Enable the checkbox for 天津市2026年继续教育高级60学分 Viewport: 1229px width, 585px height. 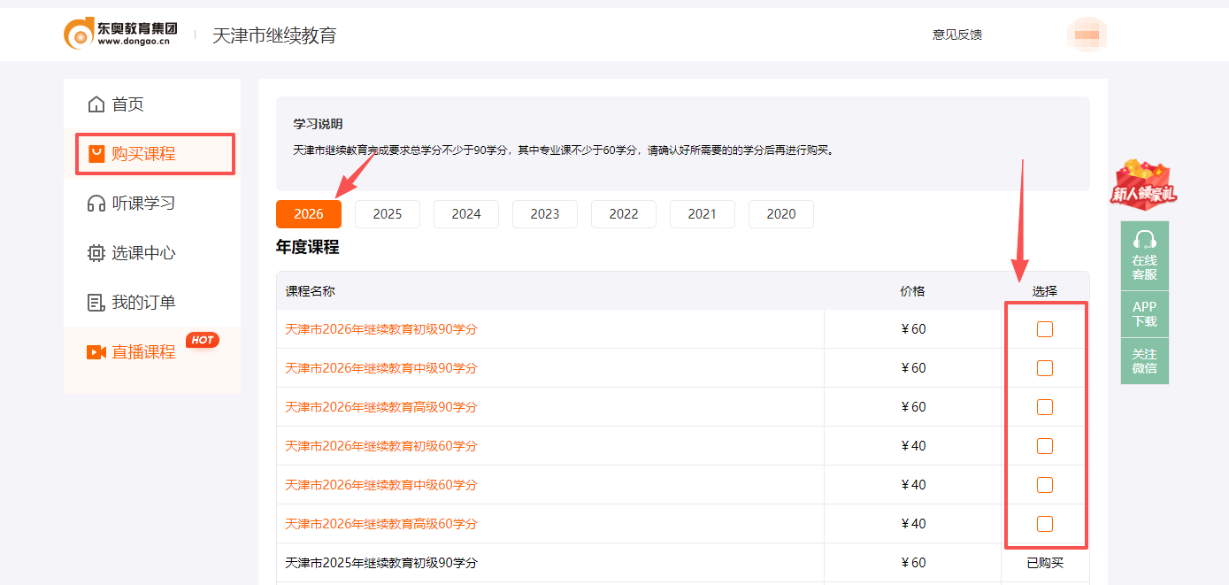coord(1045,523)
